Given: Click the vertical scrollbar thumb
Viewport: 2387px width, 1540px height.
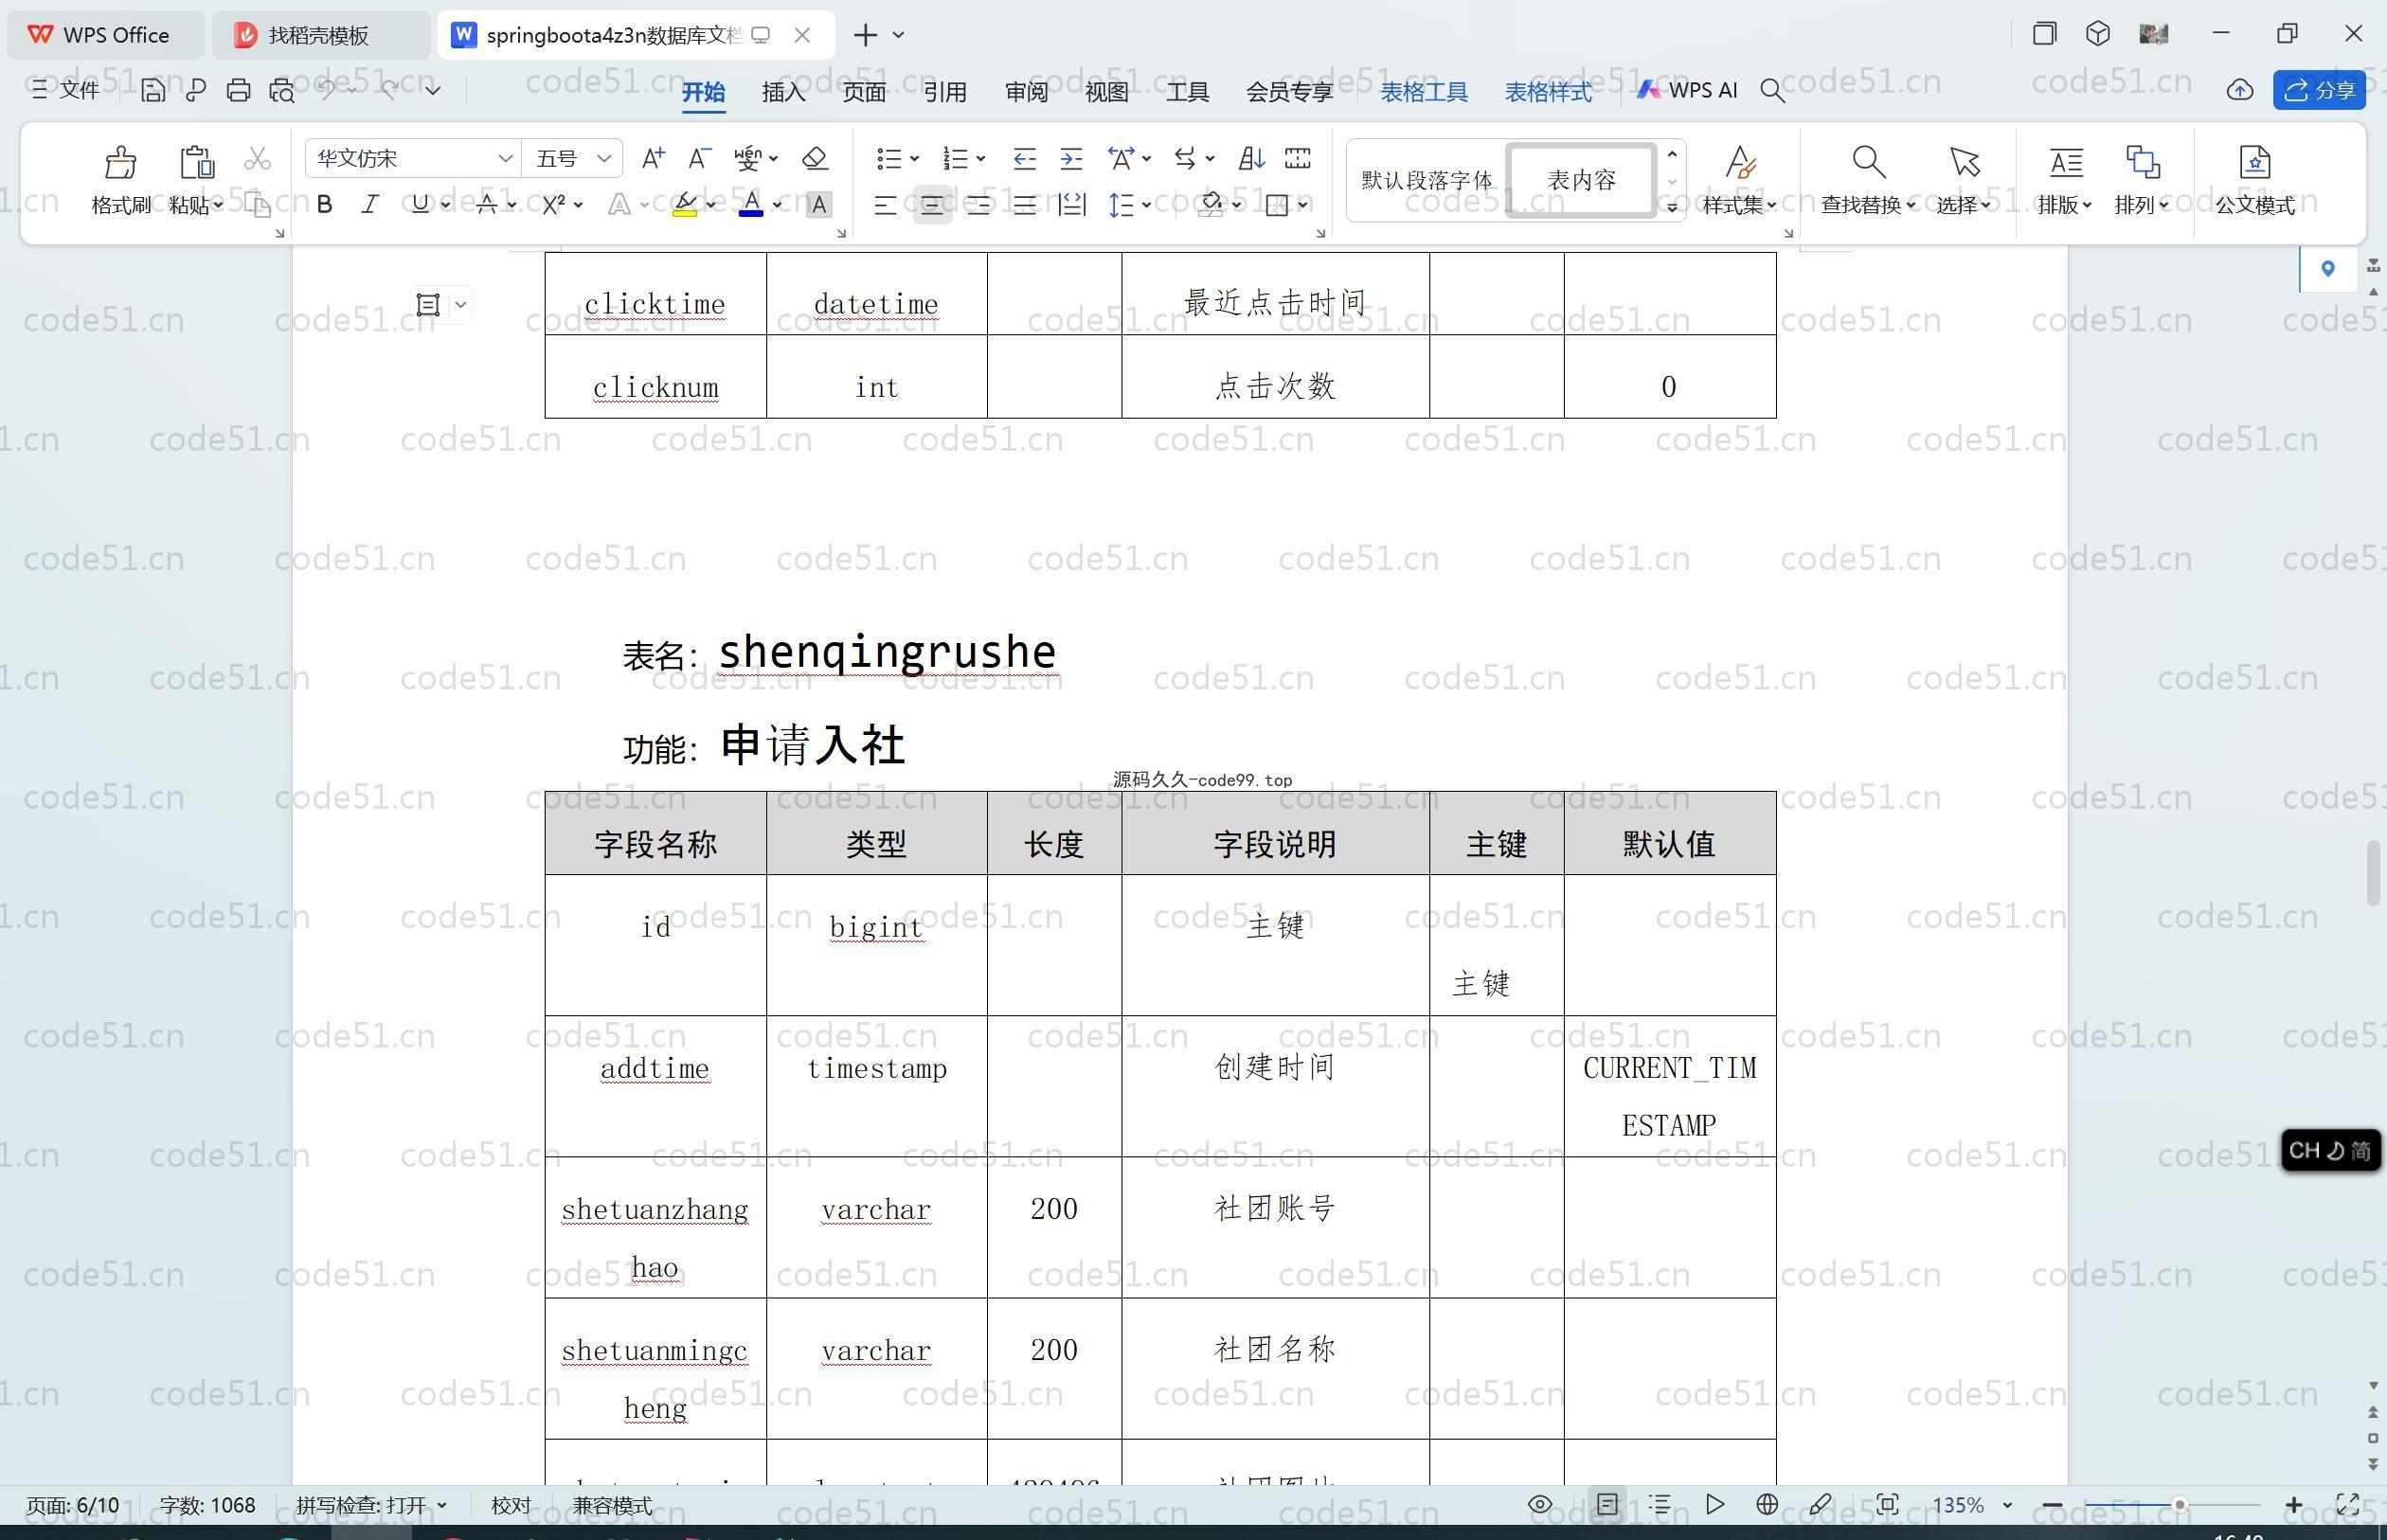Looking at the screenshot, I should (2373, 874).
